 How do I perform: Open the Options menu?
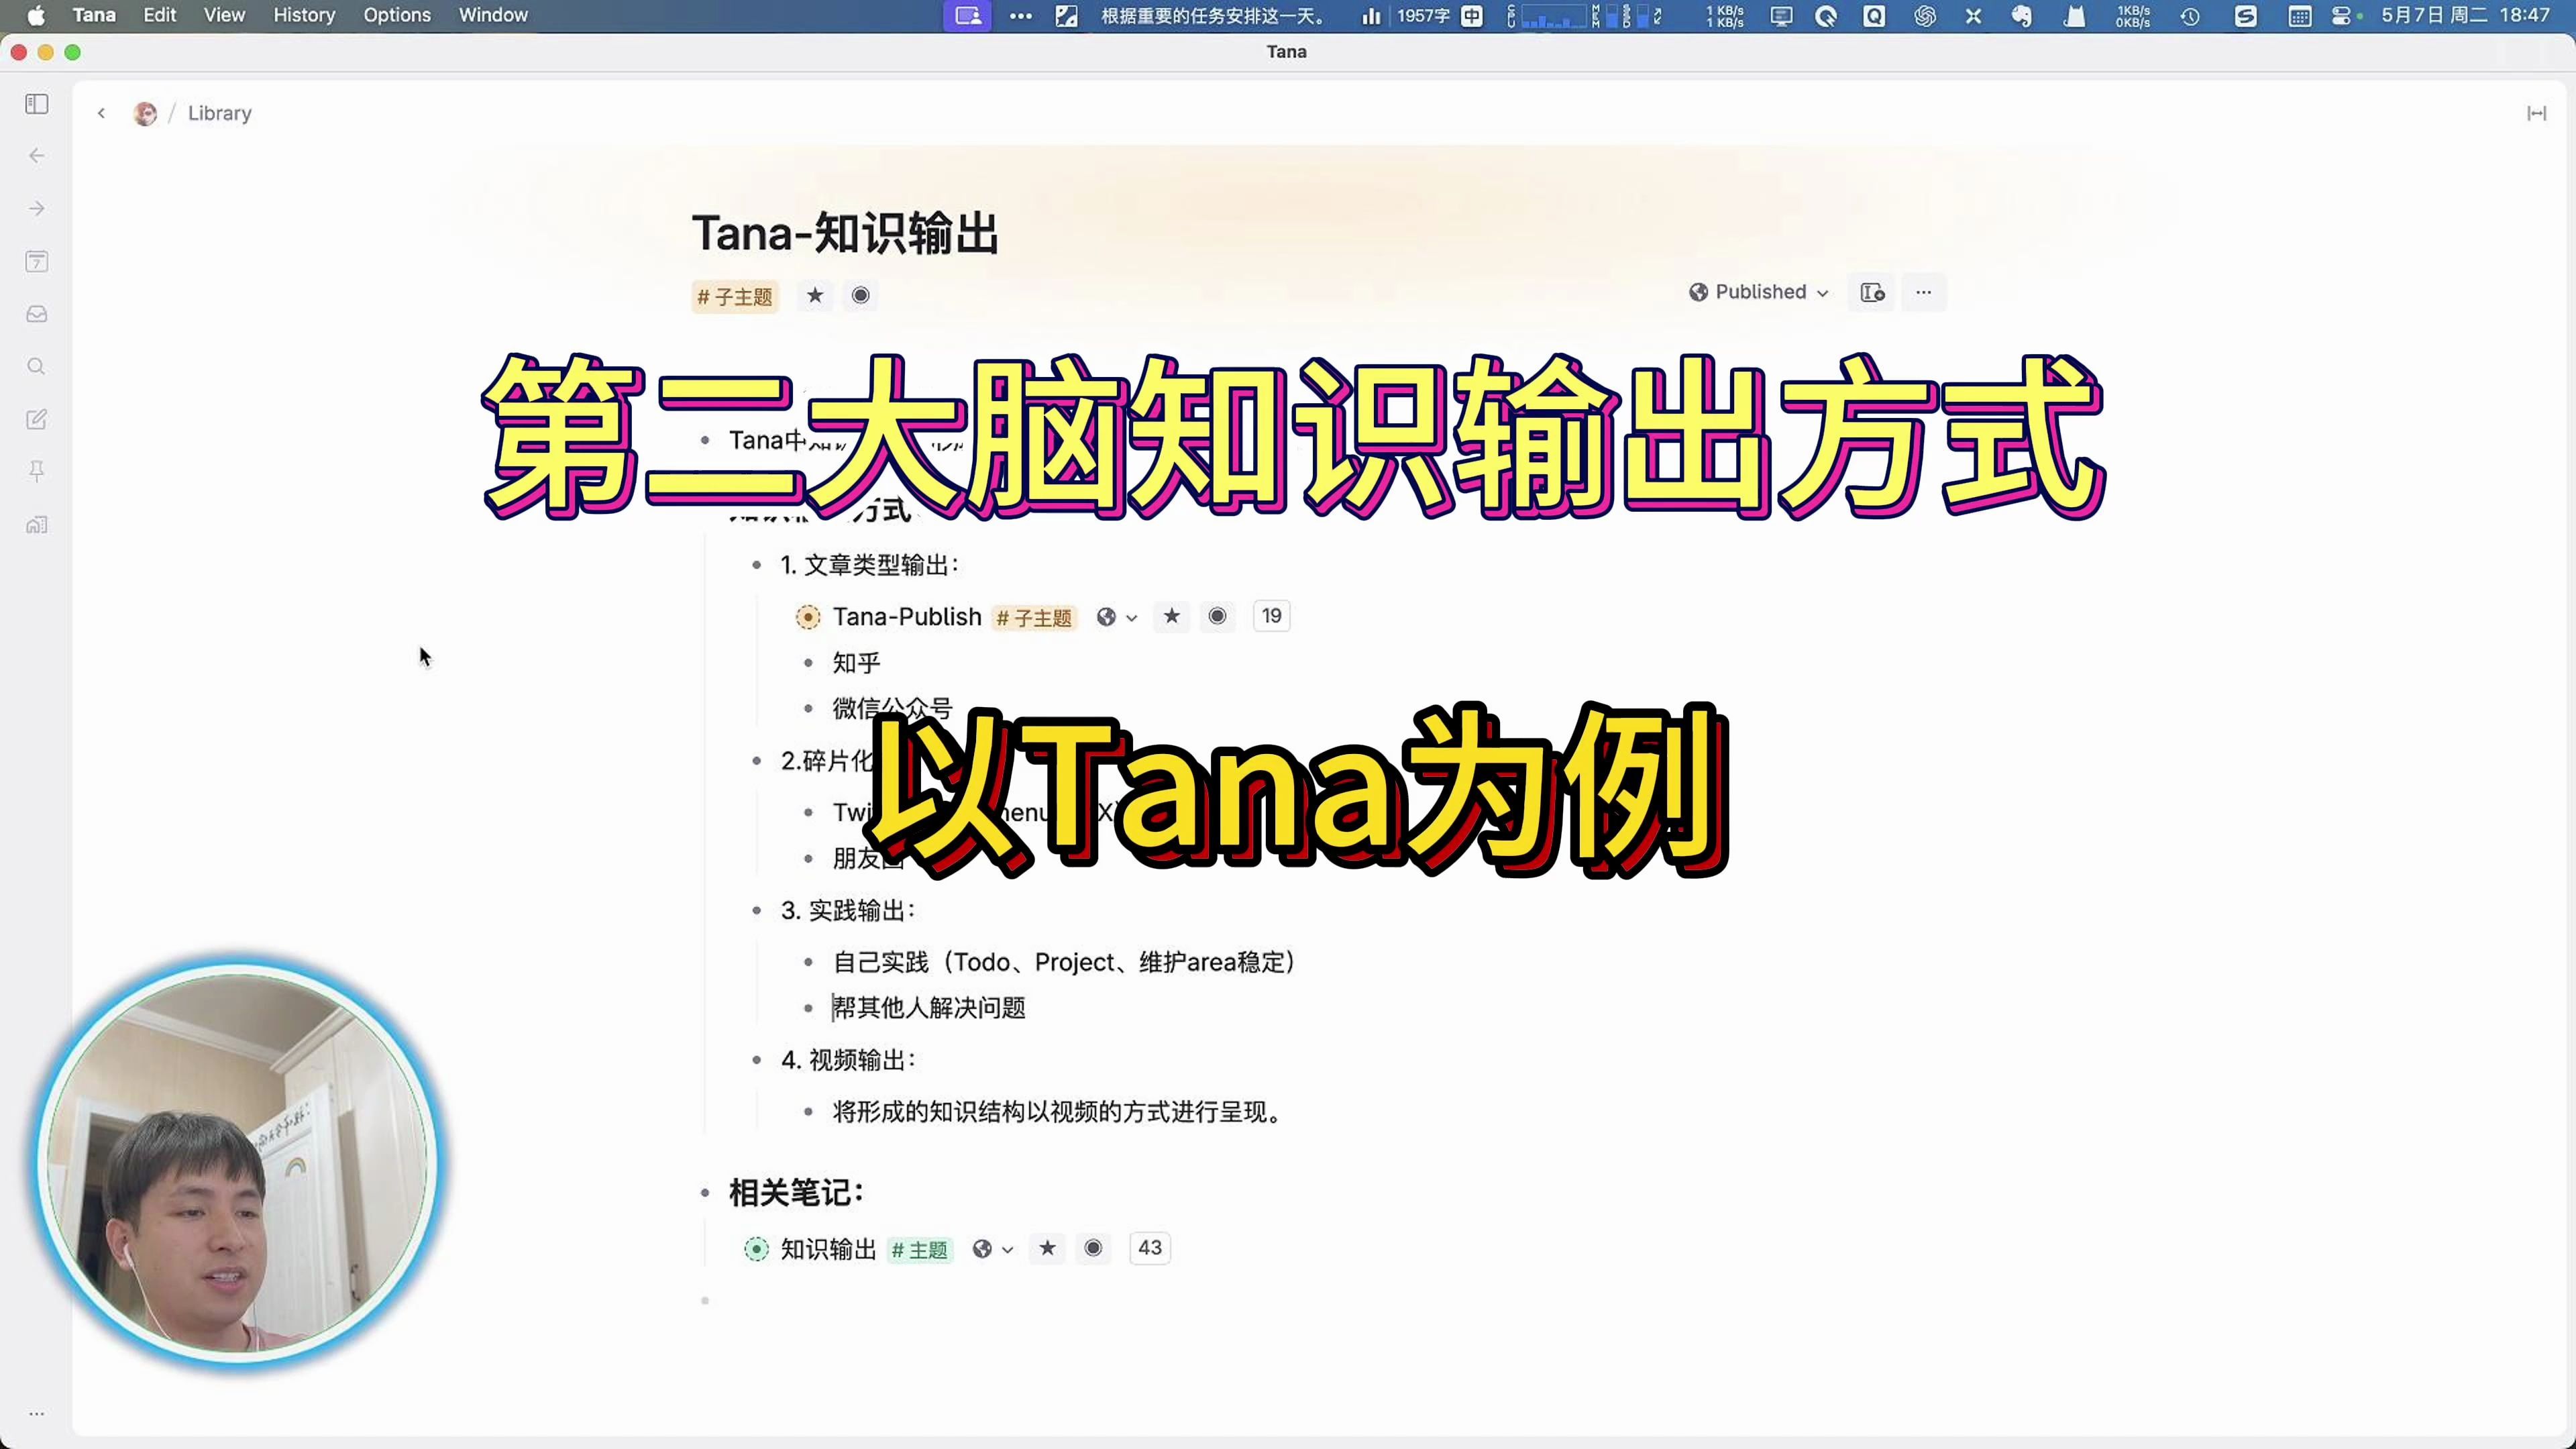[397, 15]
